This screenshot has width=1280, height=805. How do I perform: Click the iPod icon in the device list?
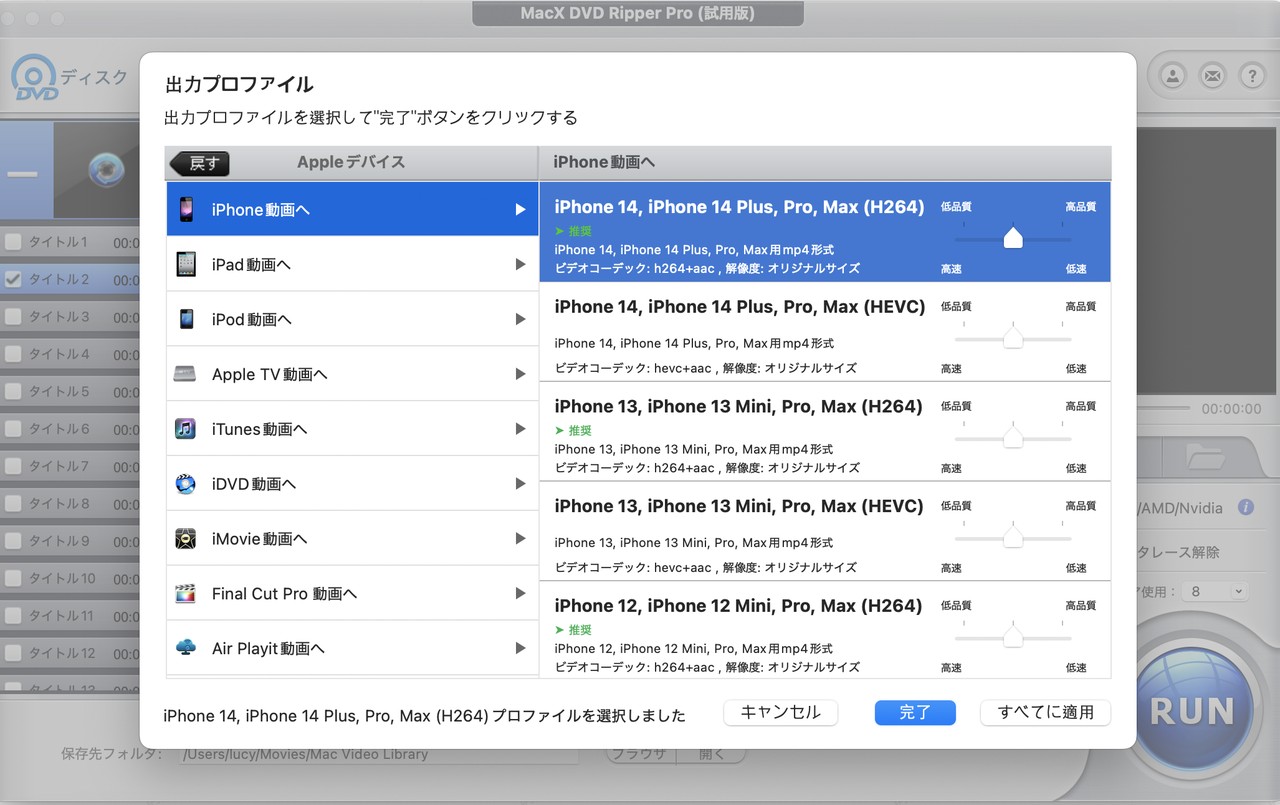(186, 319)
